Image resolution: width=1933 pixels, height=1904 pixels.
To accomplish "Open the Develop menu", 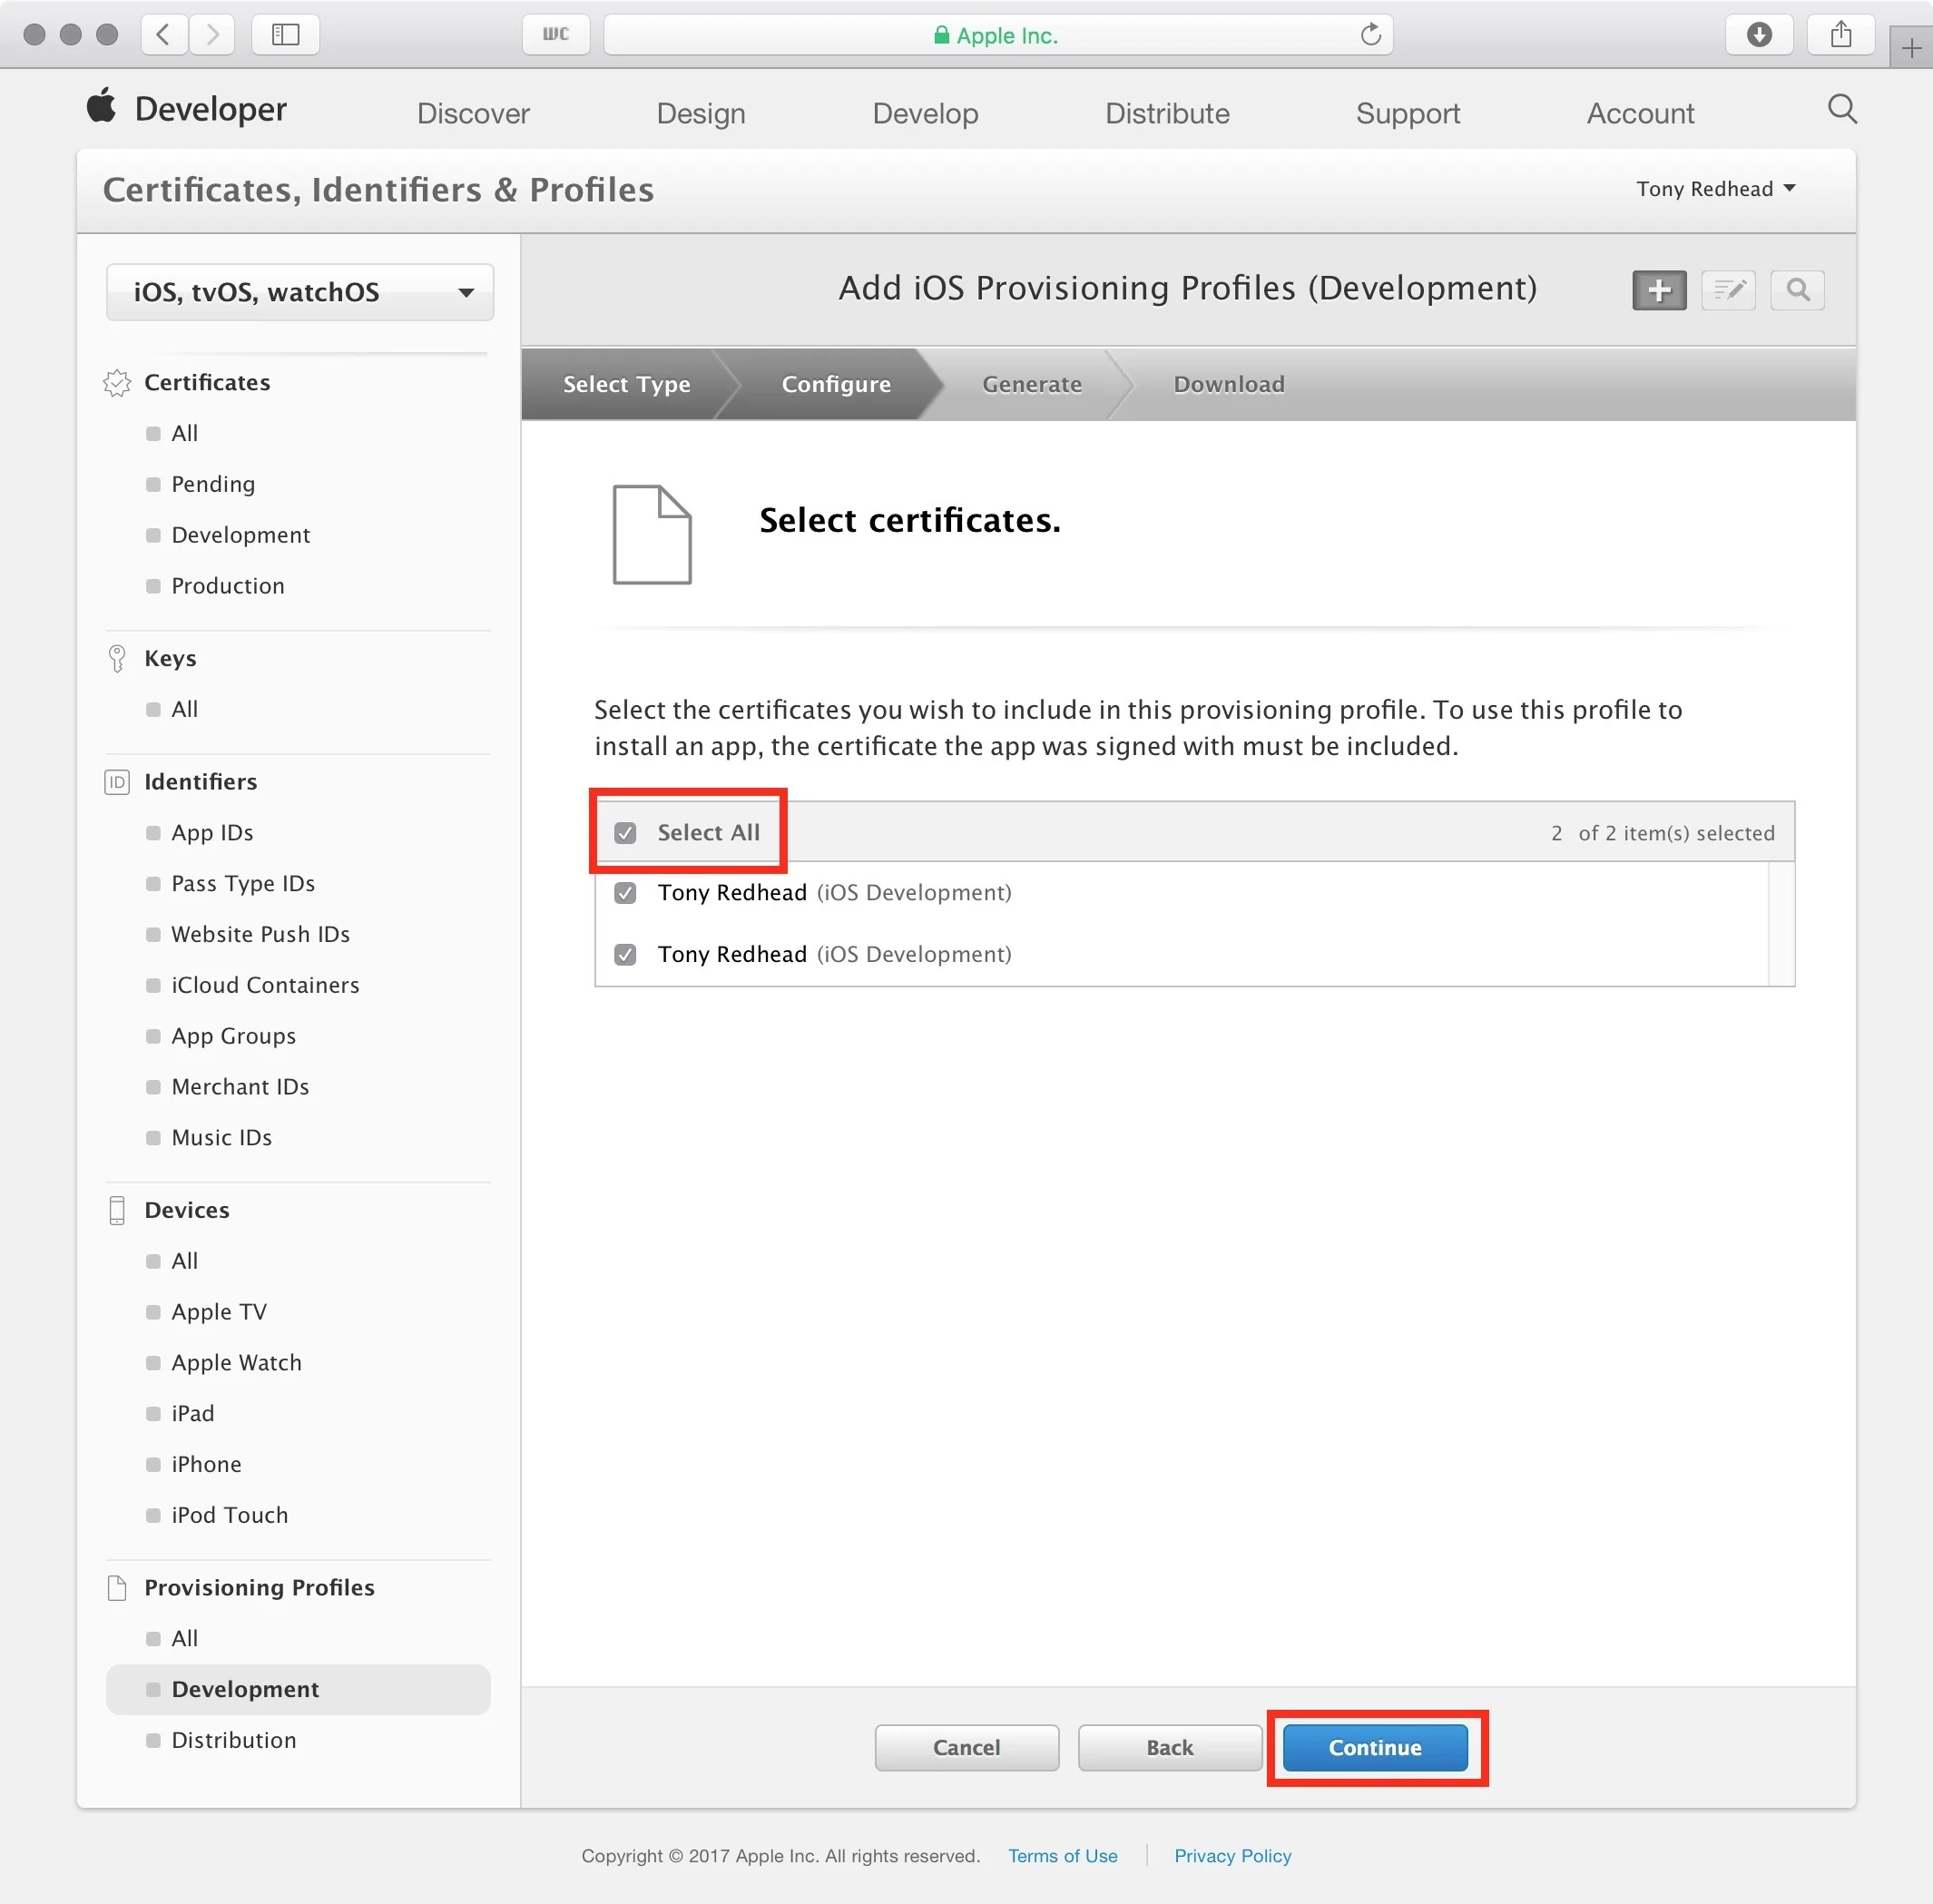I will [x=925, y=113].
